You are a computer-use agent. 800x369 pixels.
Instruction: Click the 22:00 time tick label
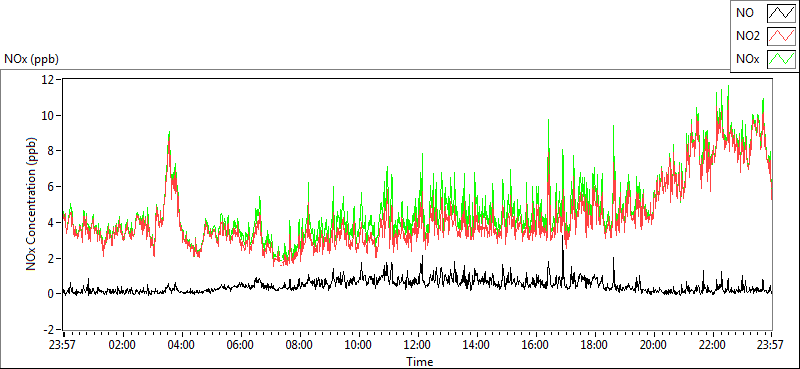[713, 344]
